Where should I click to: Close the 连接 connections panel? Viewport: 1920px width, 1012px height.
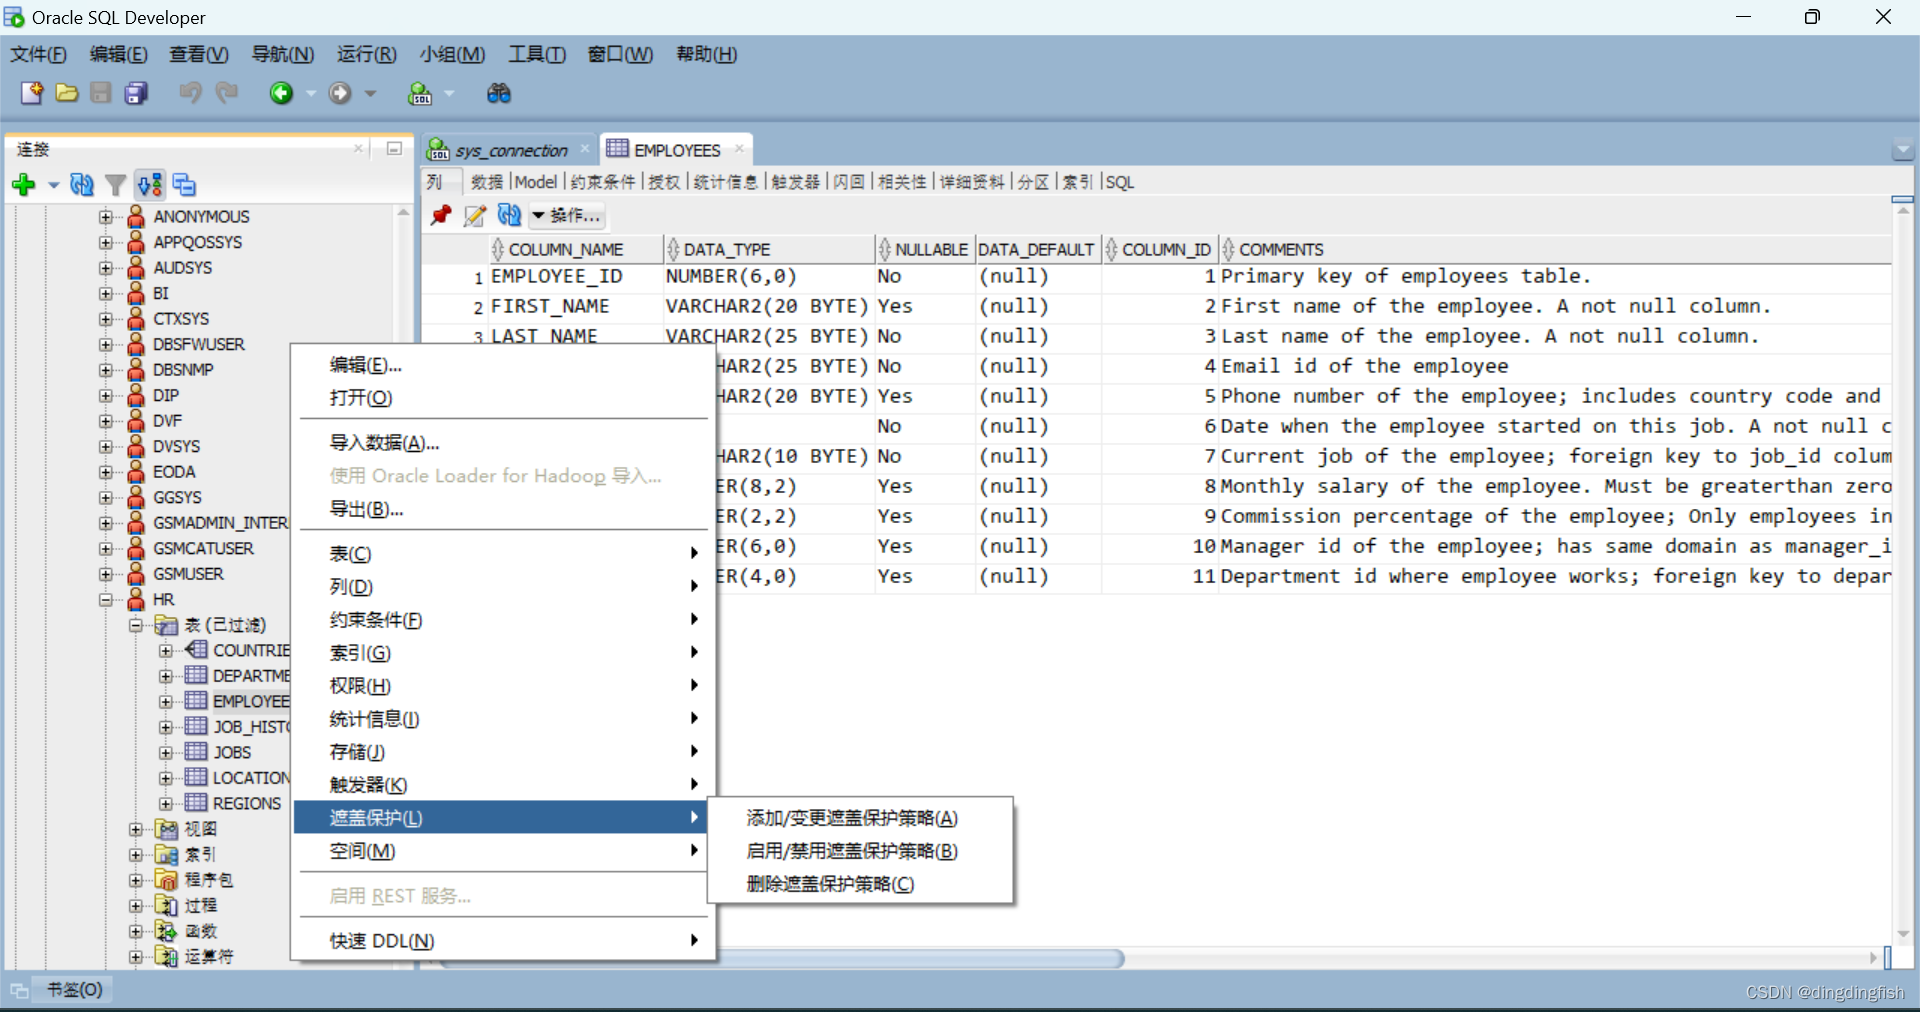coord(358,148)
